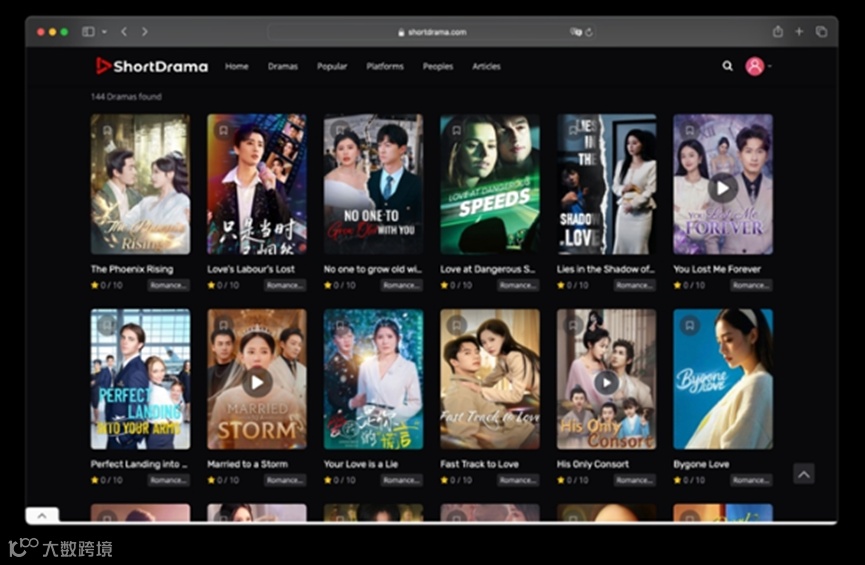Reload the page in Safari
Viewport: 865px width, 565px height.
[x=589, y=32]
